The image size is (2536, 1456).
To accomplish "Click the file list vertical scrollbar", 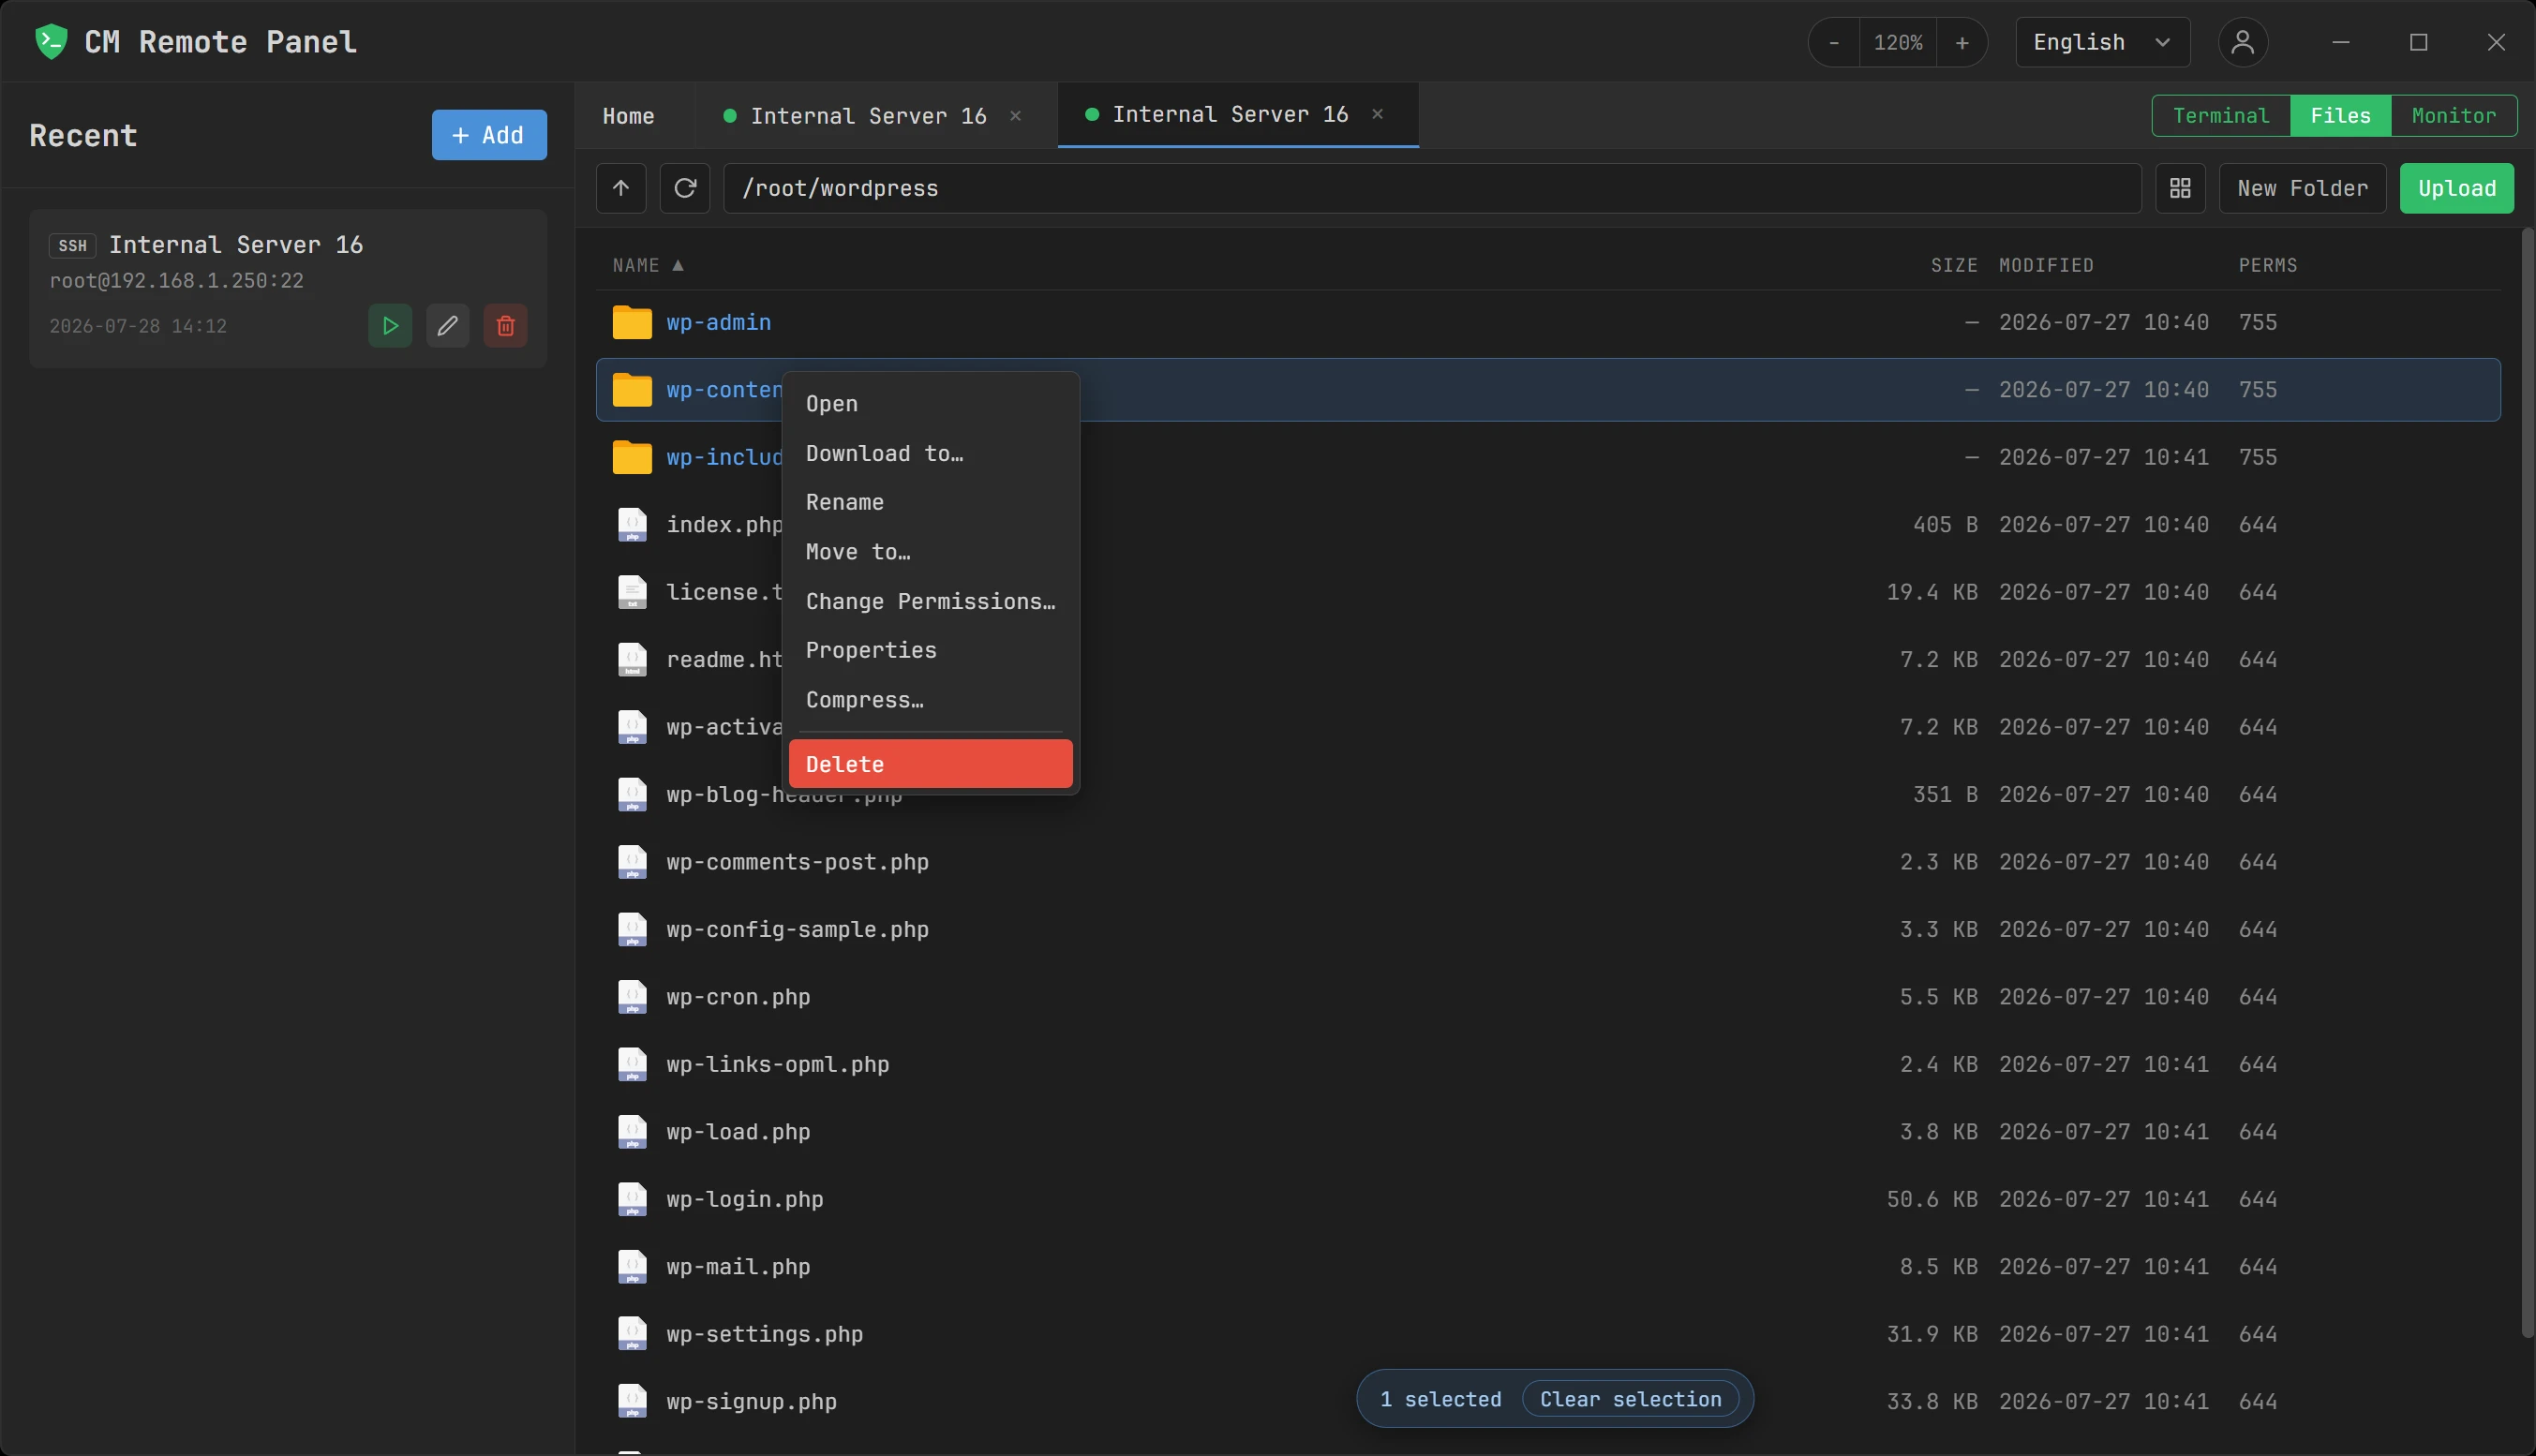I will (2527, 782).
